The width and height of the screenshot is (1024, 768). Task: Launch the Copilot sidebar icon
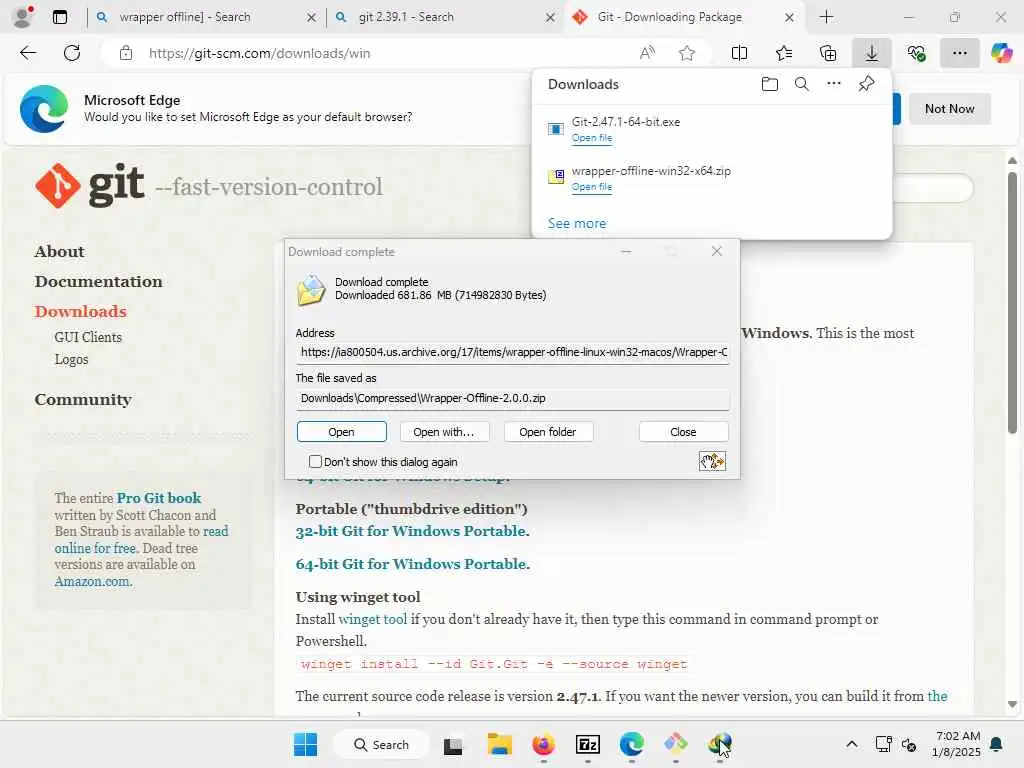[1001, 53]
